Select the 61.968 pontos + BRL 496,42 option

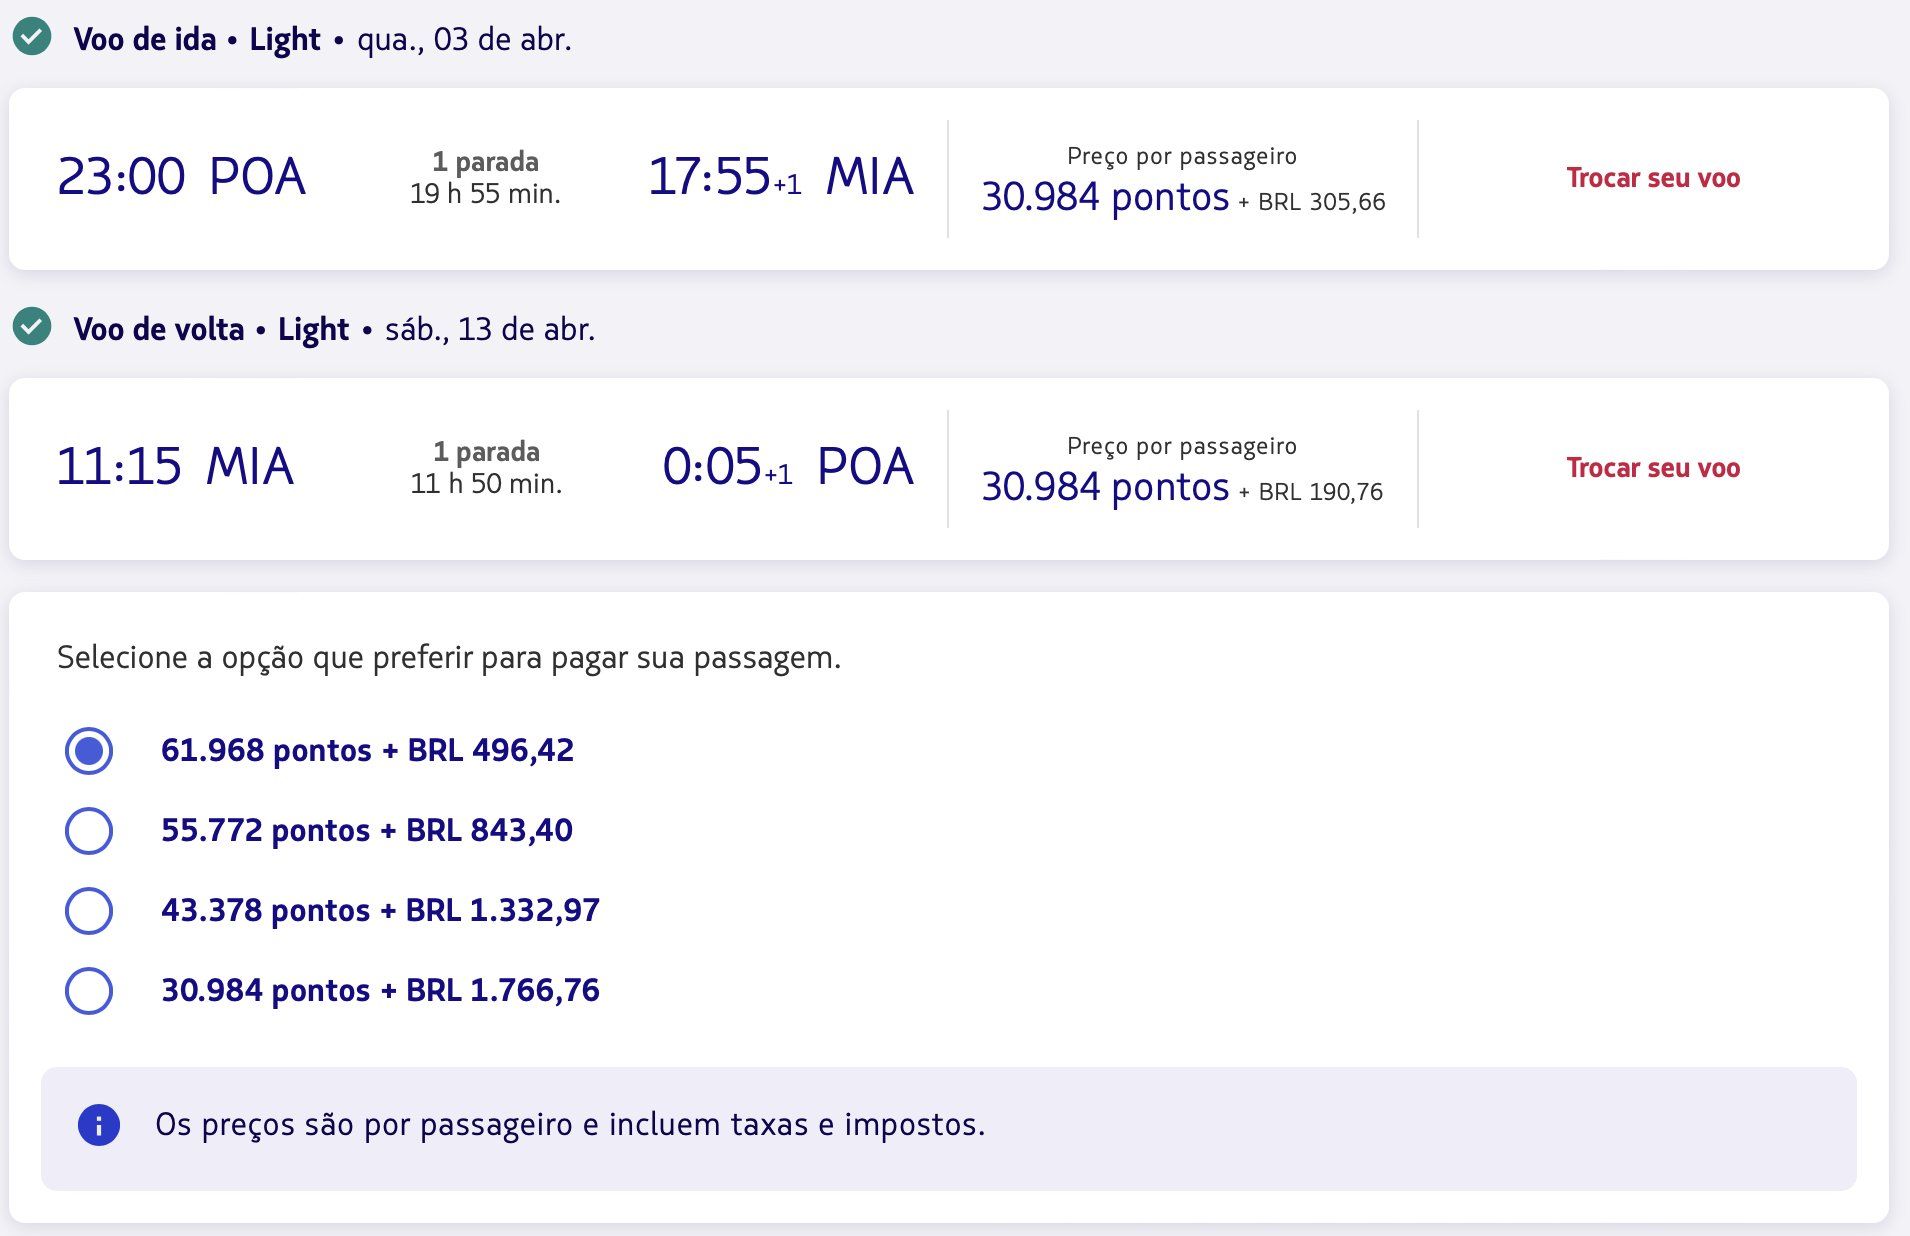point(89,751)
